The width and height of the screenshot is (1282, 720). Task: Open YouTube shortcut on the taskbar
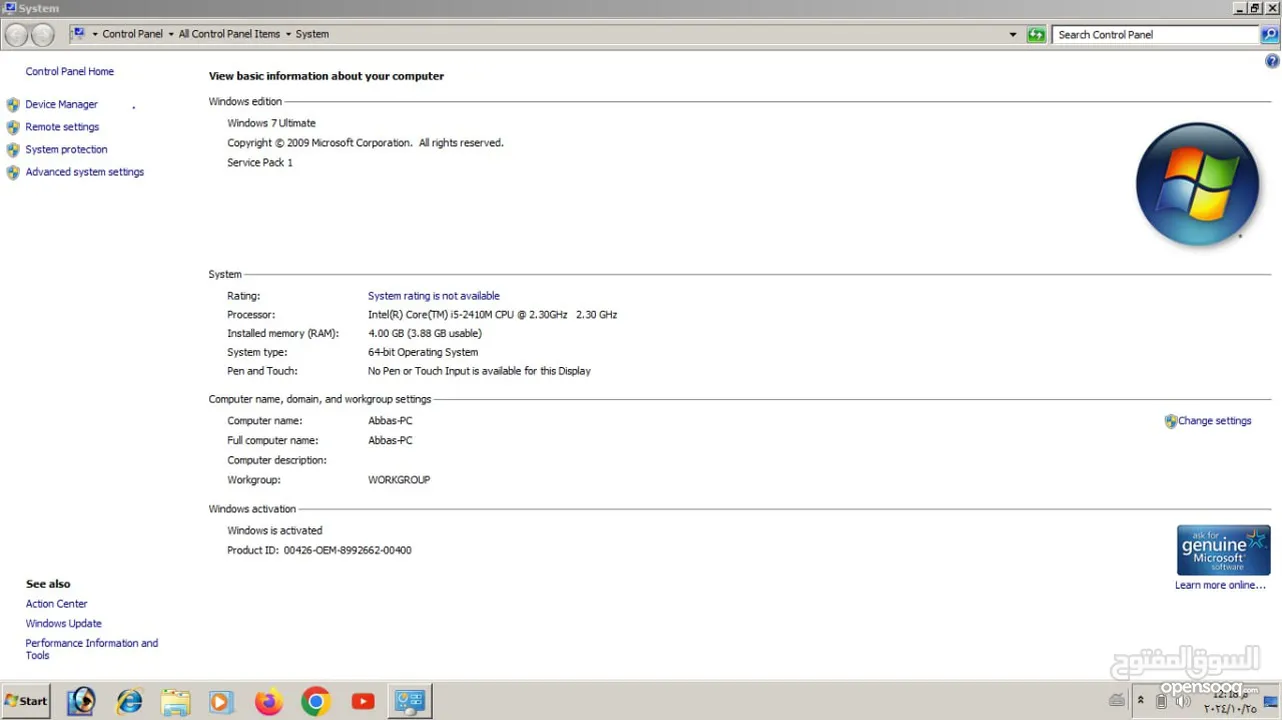click(363, 702)
